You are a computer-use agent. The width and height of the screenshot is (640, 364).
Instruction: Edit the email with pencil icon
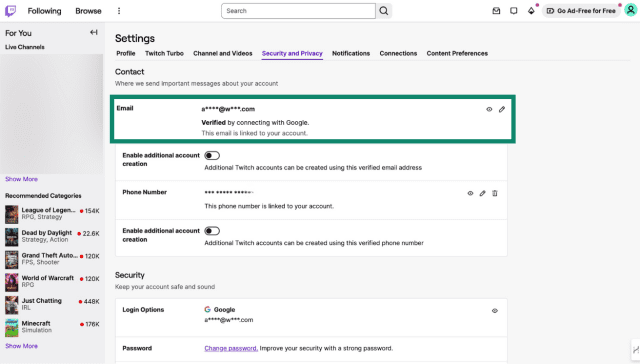point(502,109)
